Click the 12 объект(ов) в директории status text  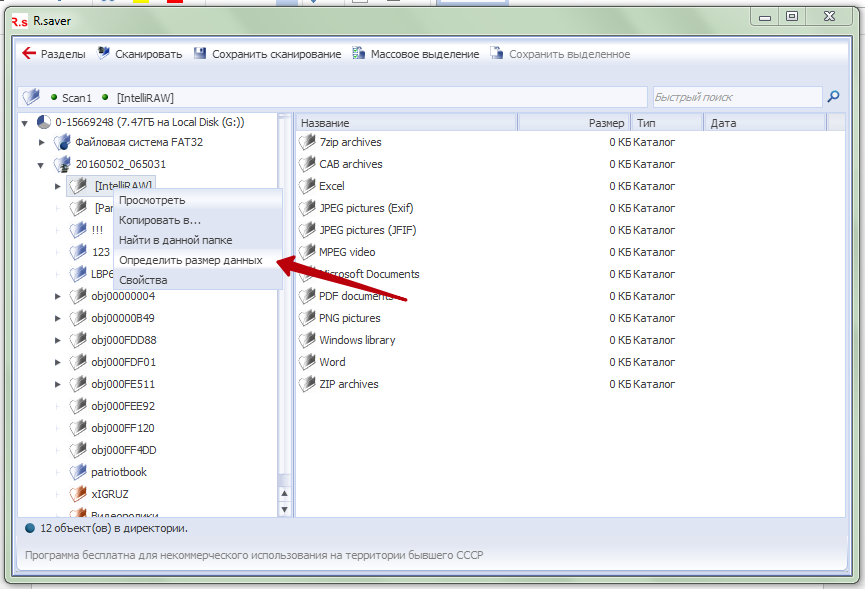(x=114, y=528)
